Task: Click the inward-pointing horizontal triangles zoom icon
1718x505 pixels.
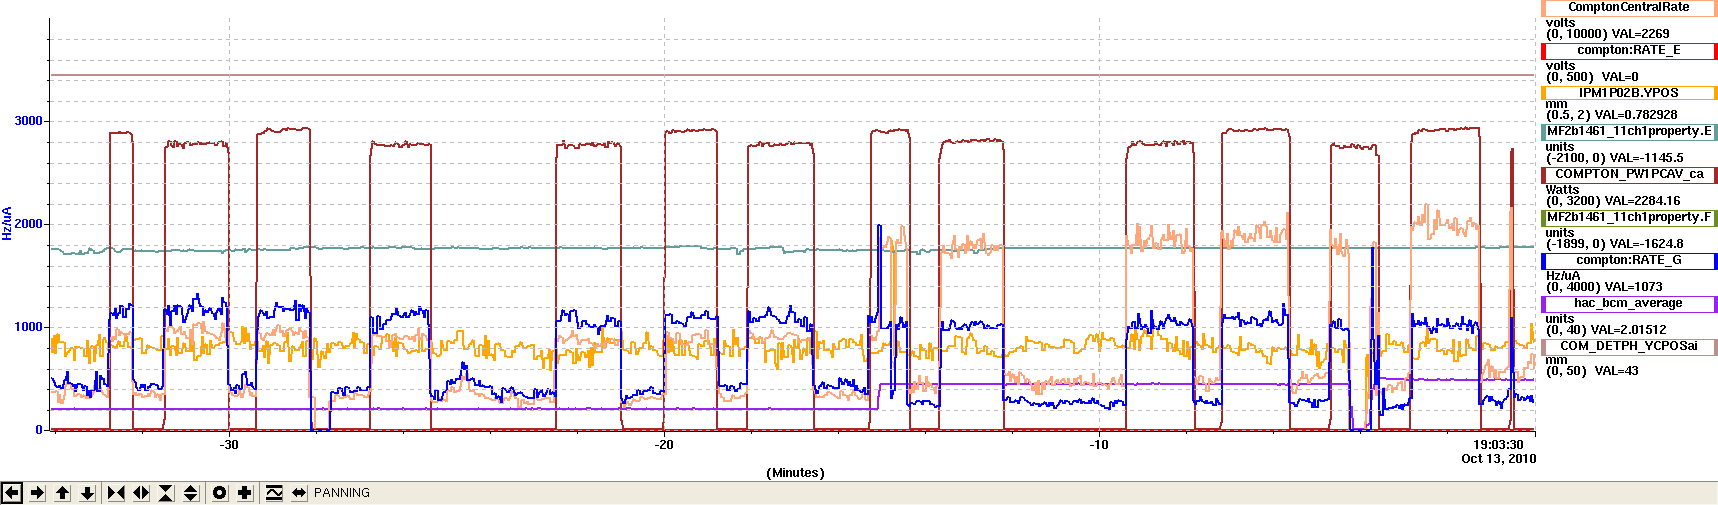Action: point(116,493)
